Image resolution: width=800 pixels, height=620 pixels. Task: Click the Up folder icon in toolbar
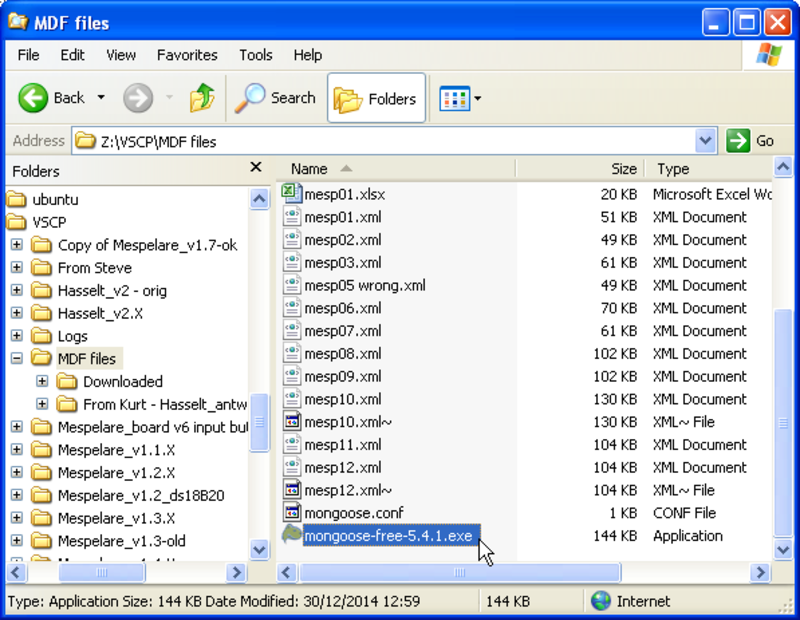coord(202,98)
